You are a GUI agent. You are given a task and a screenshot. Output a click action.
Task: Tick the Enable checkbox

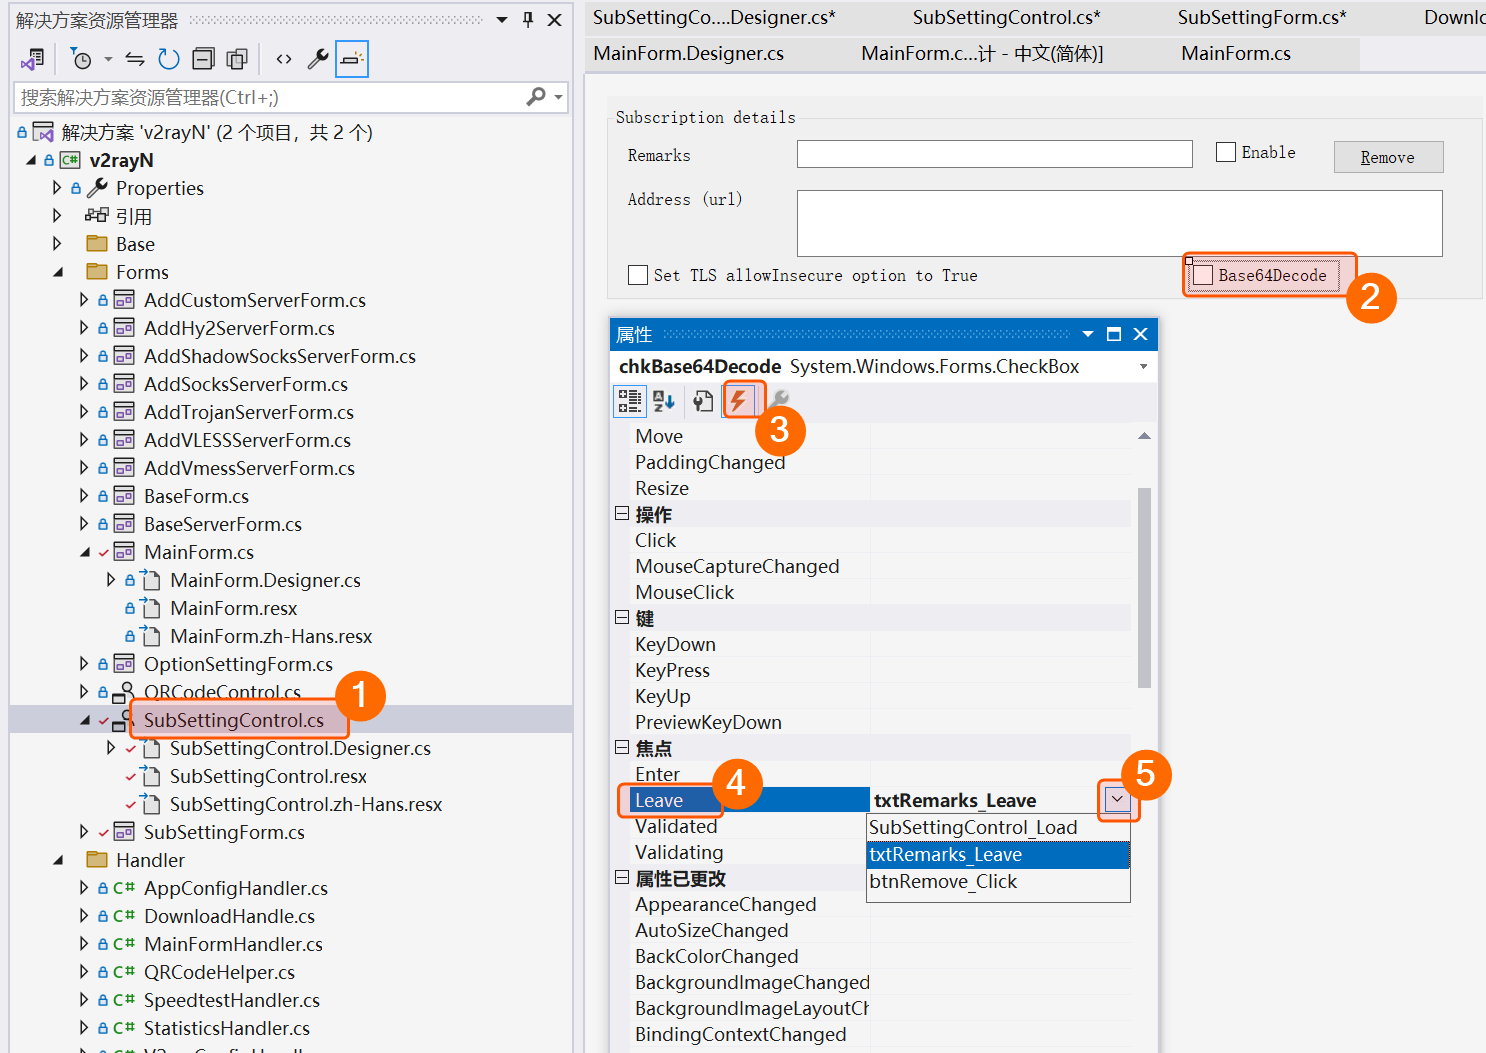point(1226,152)
